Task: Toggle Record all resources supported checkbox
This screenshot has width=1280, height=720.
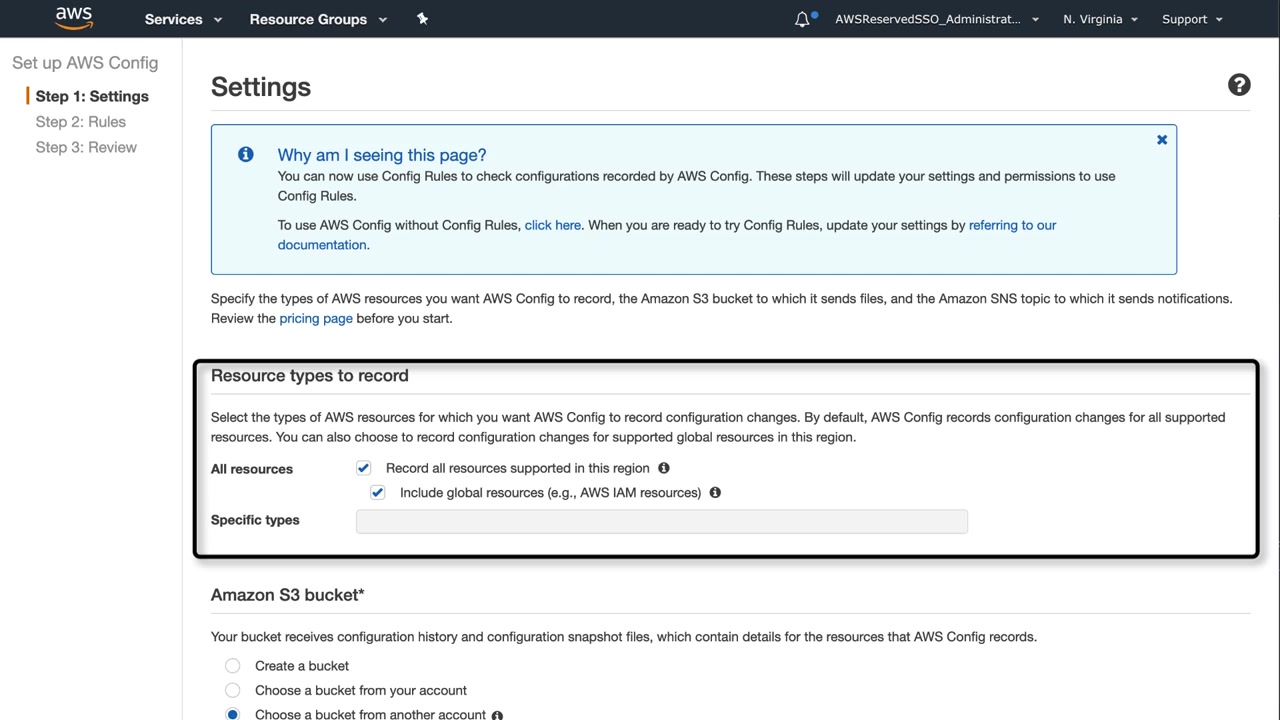Action: [364, 468]
